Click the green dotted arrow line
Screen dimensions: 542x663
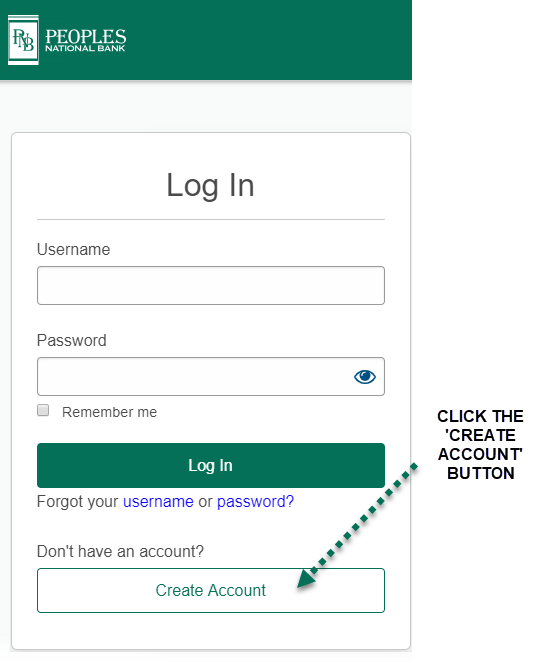point(364,518)
